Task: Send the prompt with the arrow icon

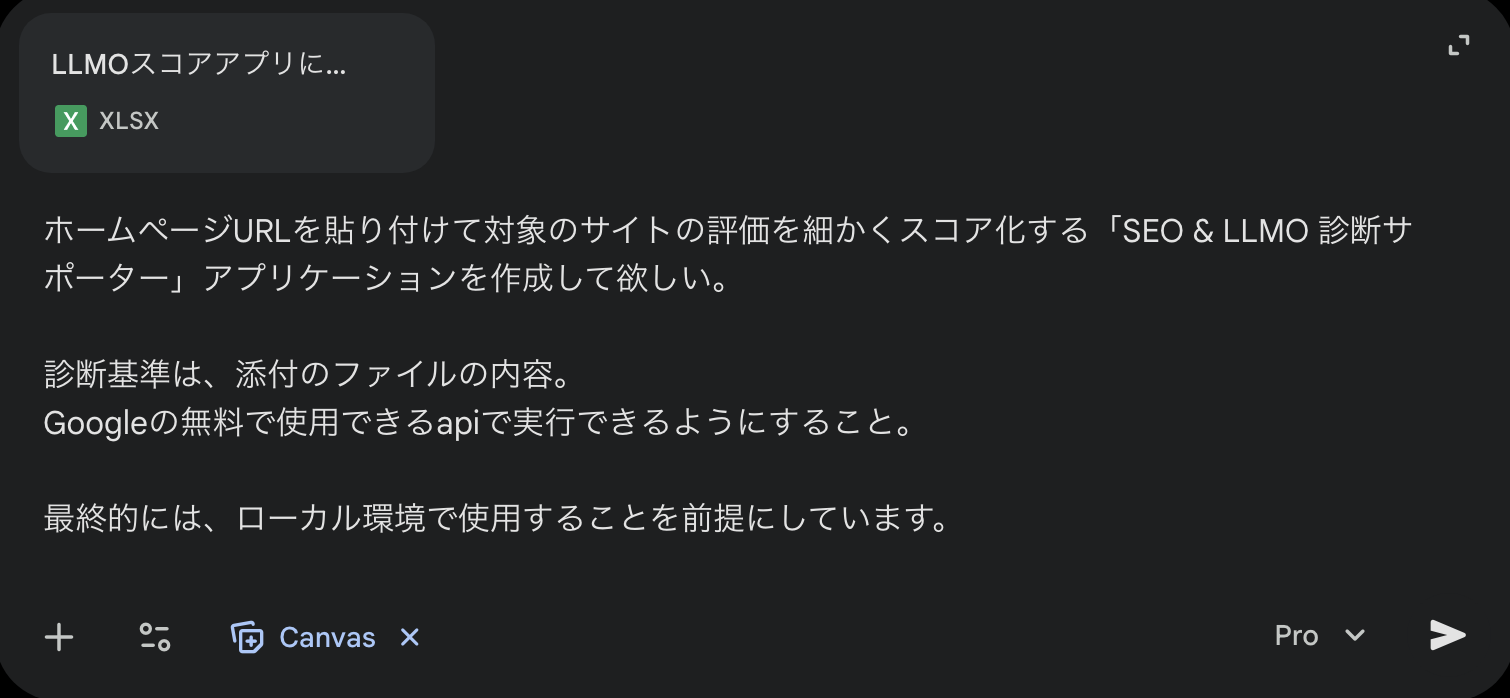Action: pyautogui.click(x=1447, y=634)
